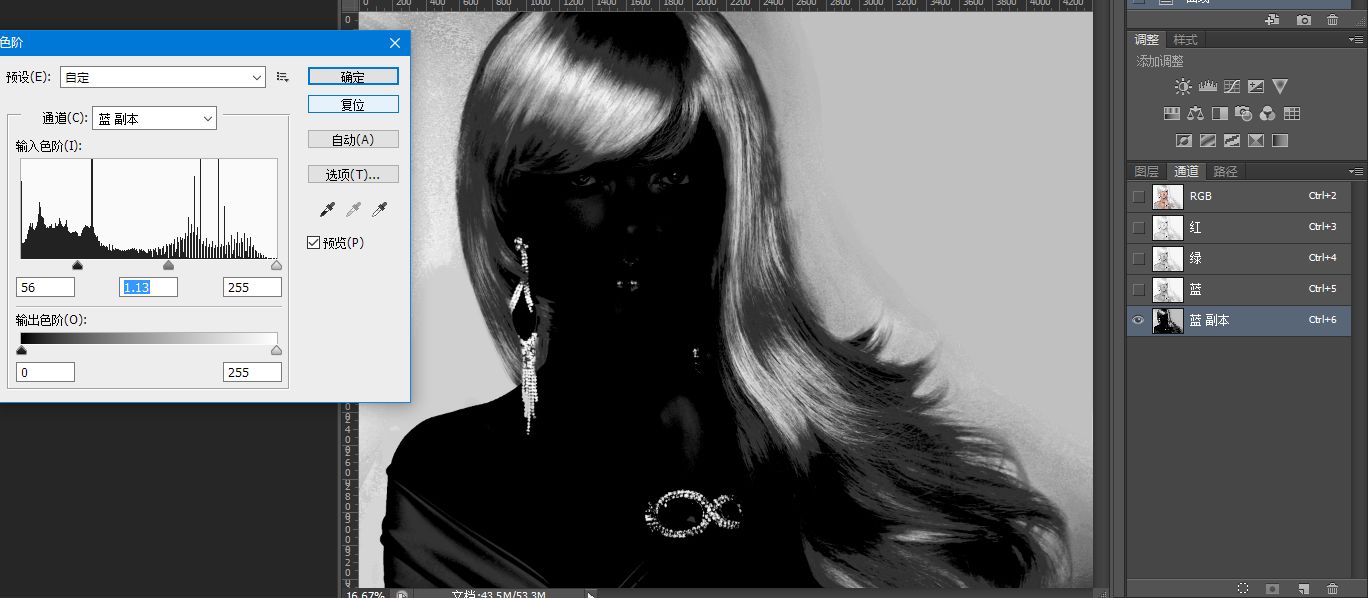Image resolution: width=1368 pixels, height=598 pixels.
Task: Open the Levels preset options menu
Action: (x=282, y=75)
